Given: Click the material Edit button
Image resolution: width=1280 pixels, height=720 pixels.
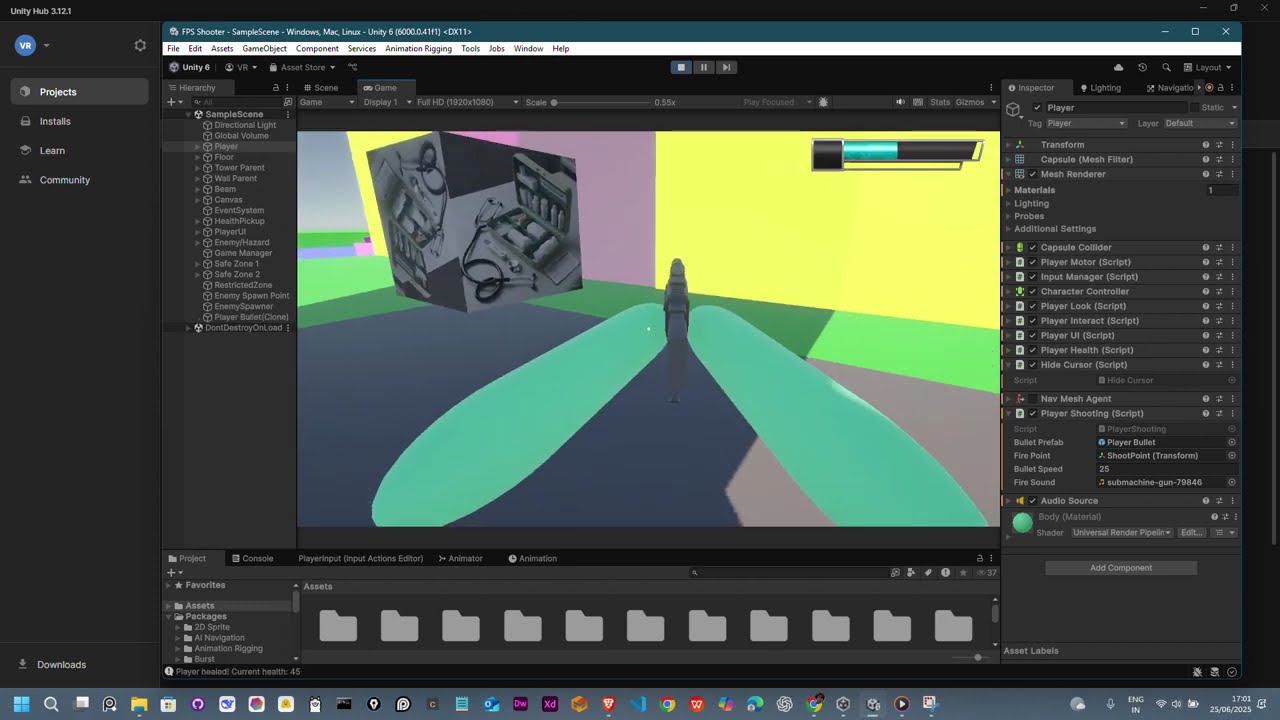Looking at the screenshot, I should (x=1191, y=533).
